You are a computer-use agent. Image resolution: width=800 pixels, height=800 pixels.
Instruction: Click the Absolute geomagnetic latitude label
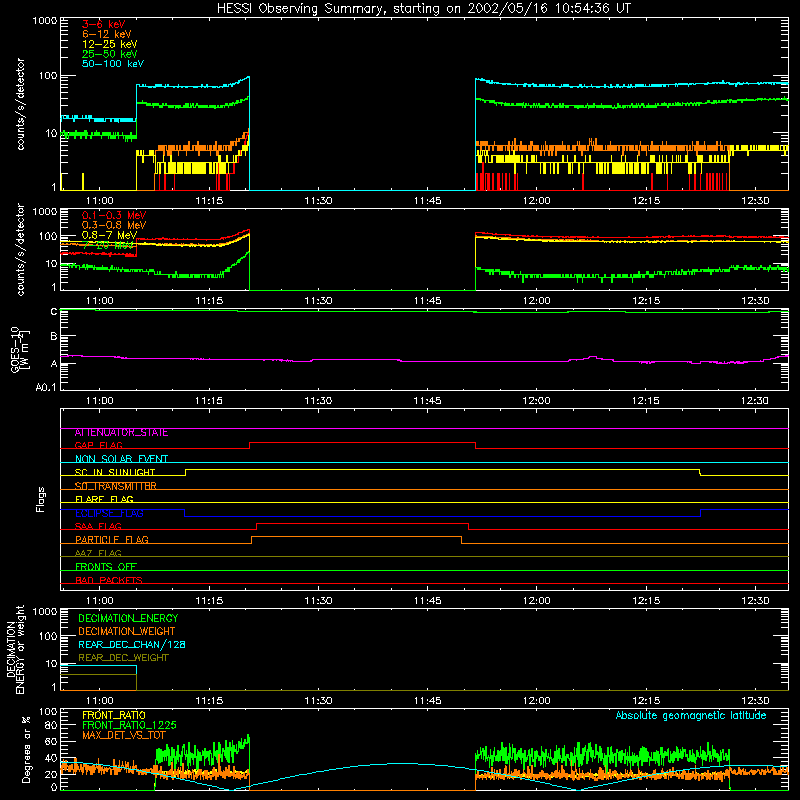(x=691, y=716)
